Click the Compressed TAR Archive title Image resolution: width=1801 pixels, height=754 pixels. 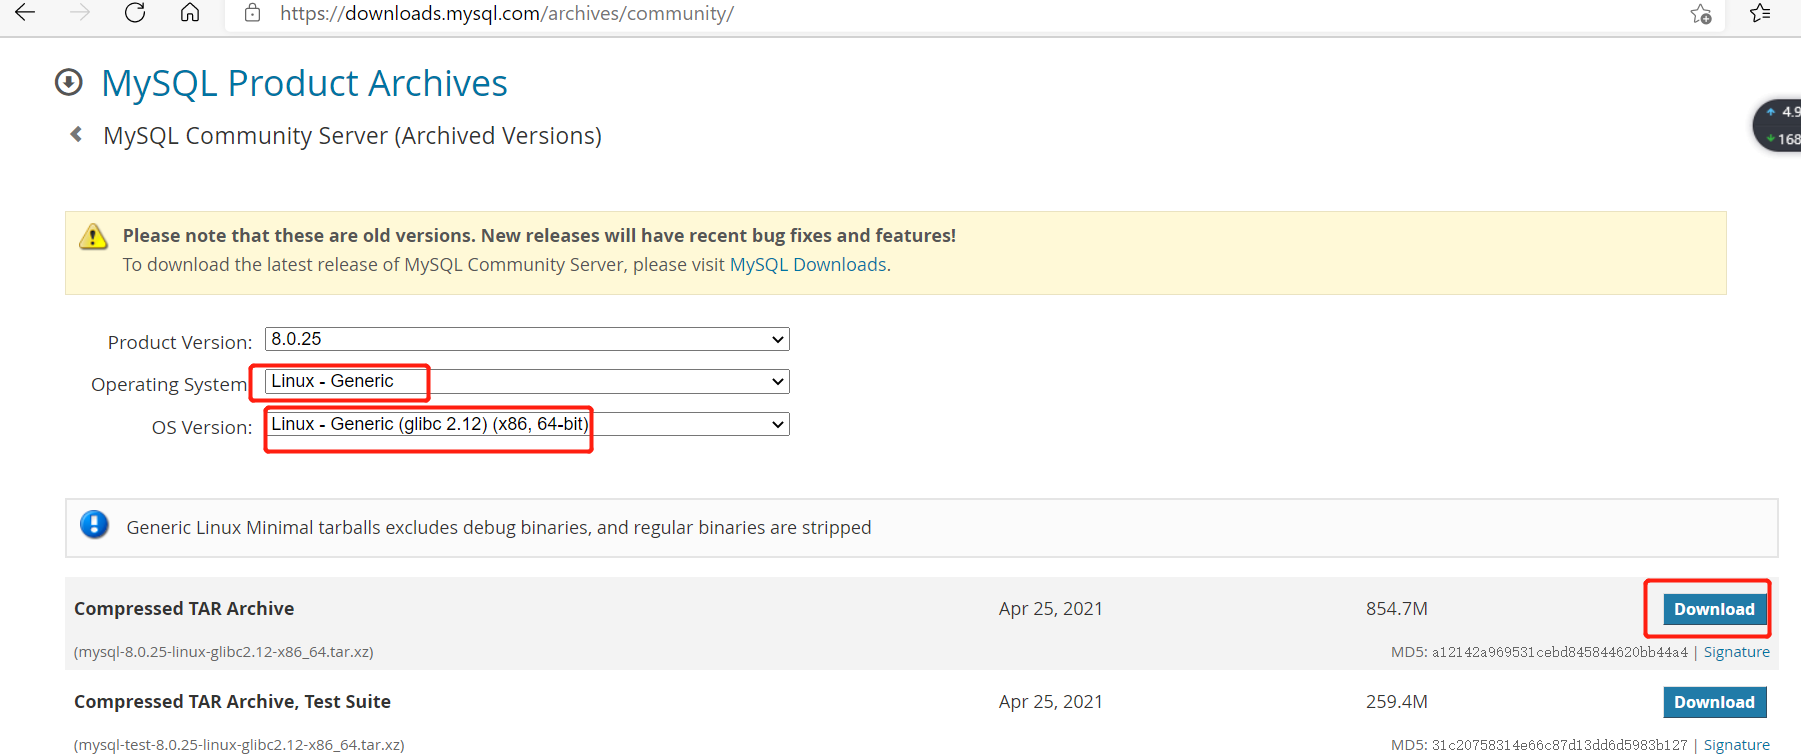point(184,608)
